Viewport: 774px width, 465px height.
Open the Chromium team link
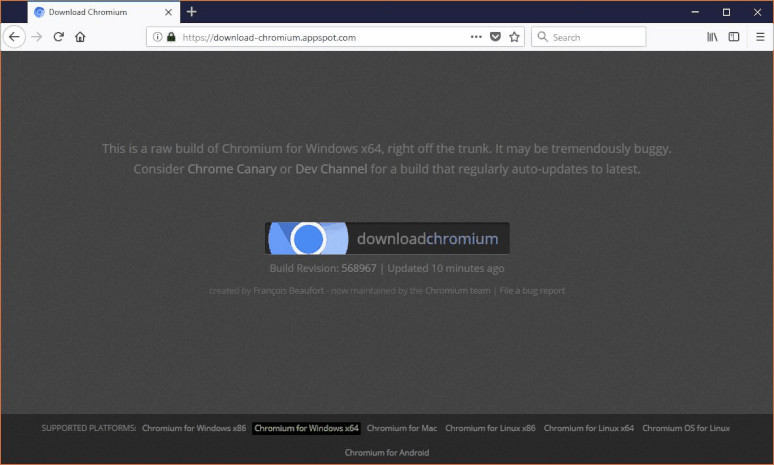tap(458, 291)
